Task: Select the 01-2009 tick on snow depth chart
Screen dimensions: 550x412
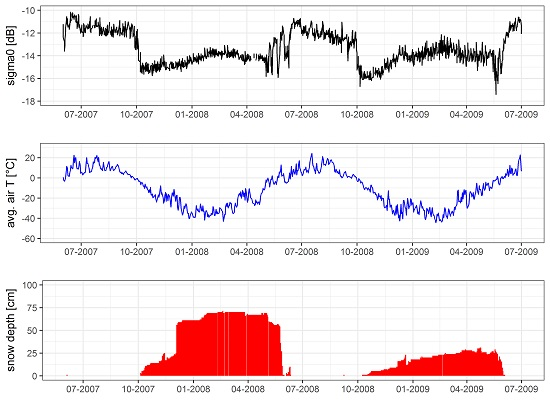Action: pos(412,389)
